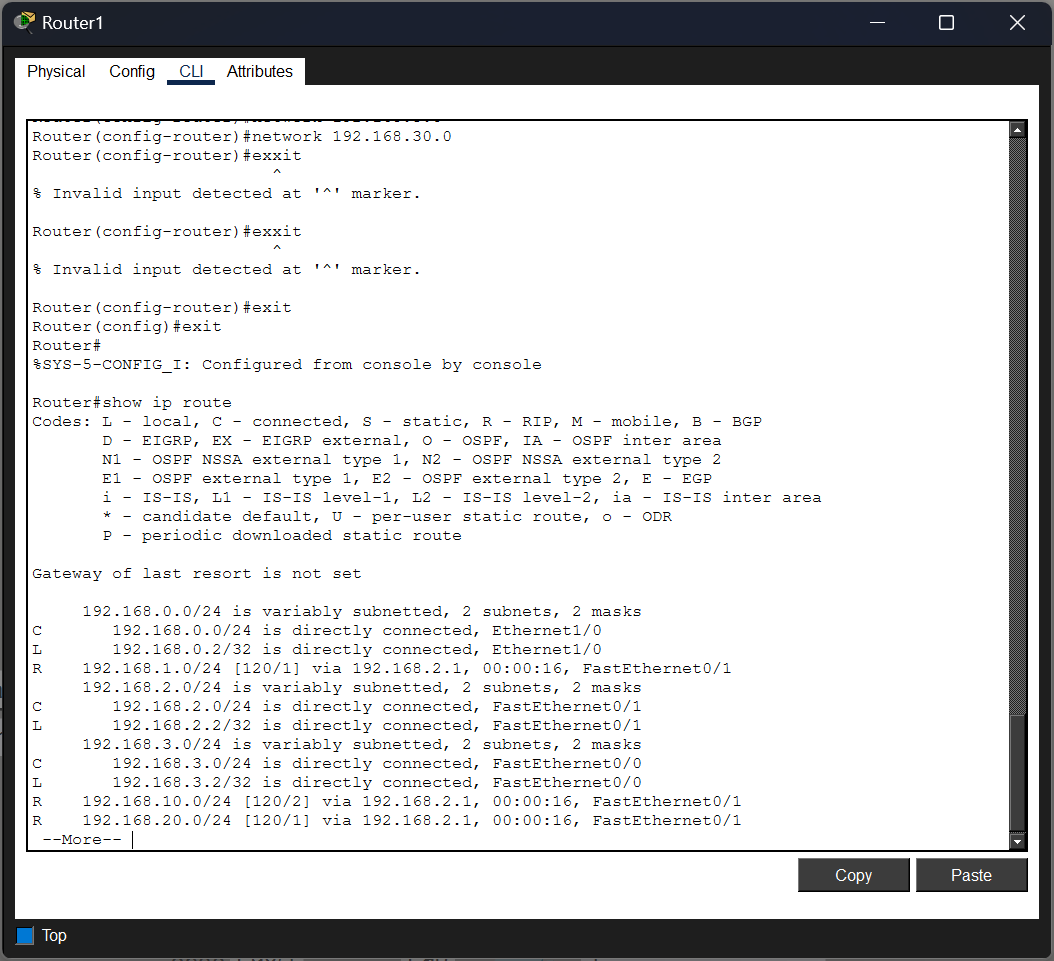Select the CLI tab
Viewport: 1054px width, 961px height.
(x=191, y=71)
